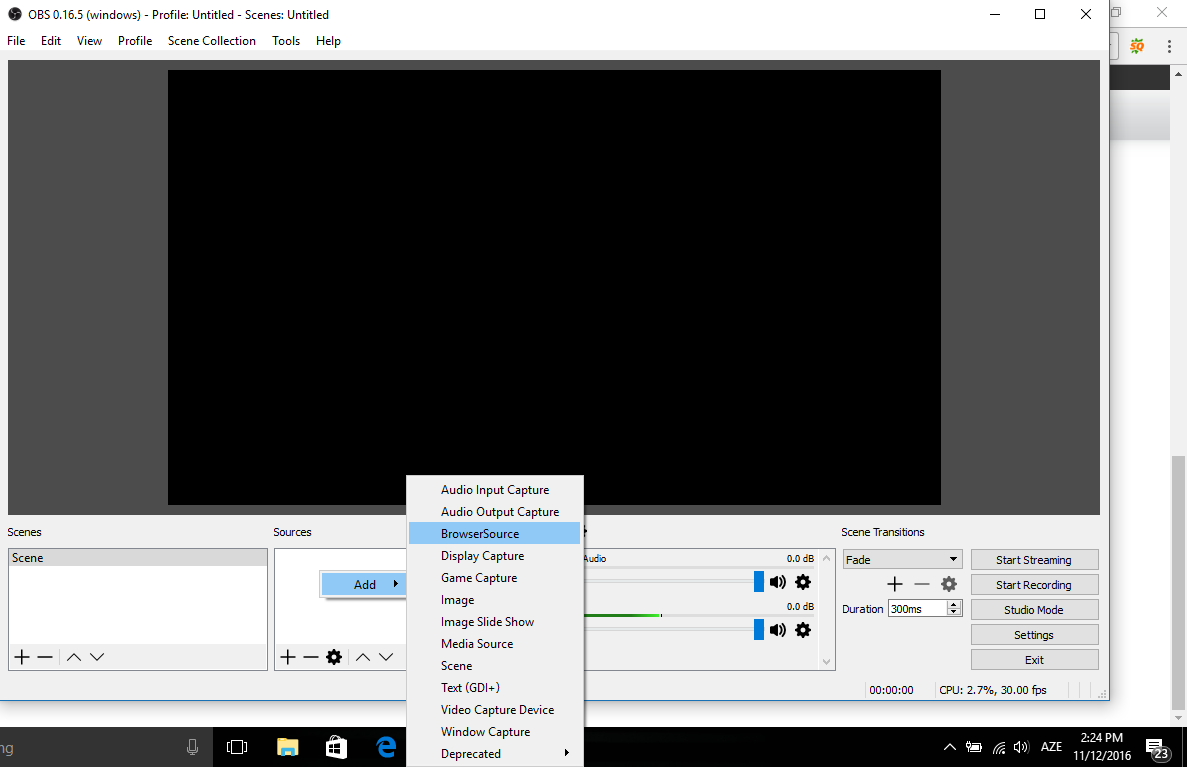
Task: Select BrowserSource from the Add menu
Action: [480, 534]
